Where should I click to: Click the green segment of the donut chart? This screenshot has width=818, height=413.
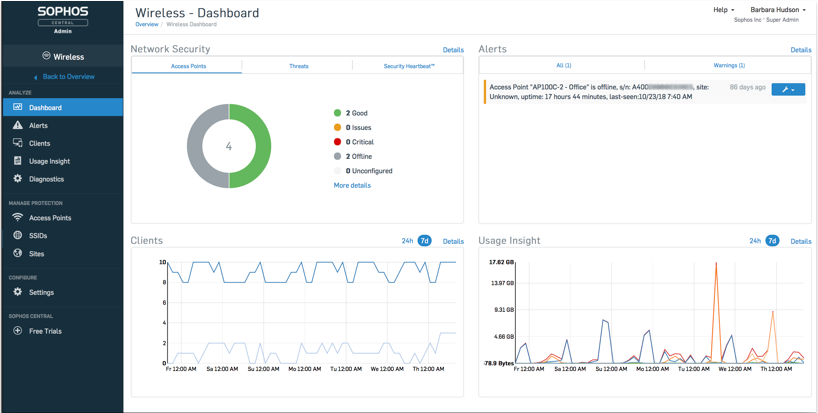click(x=263, y=146)
